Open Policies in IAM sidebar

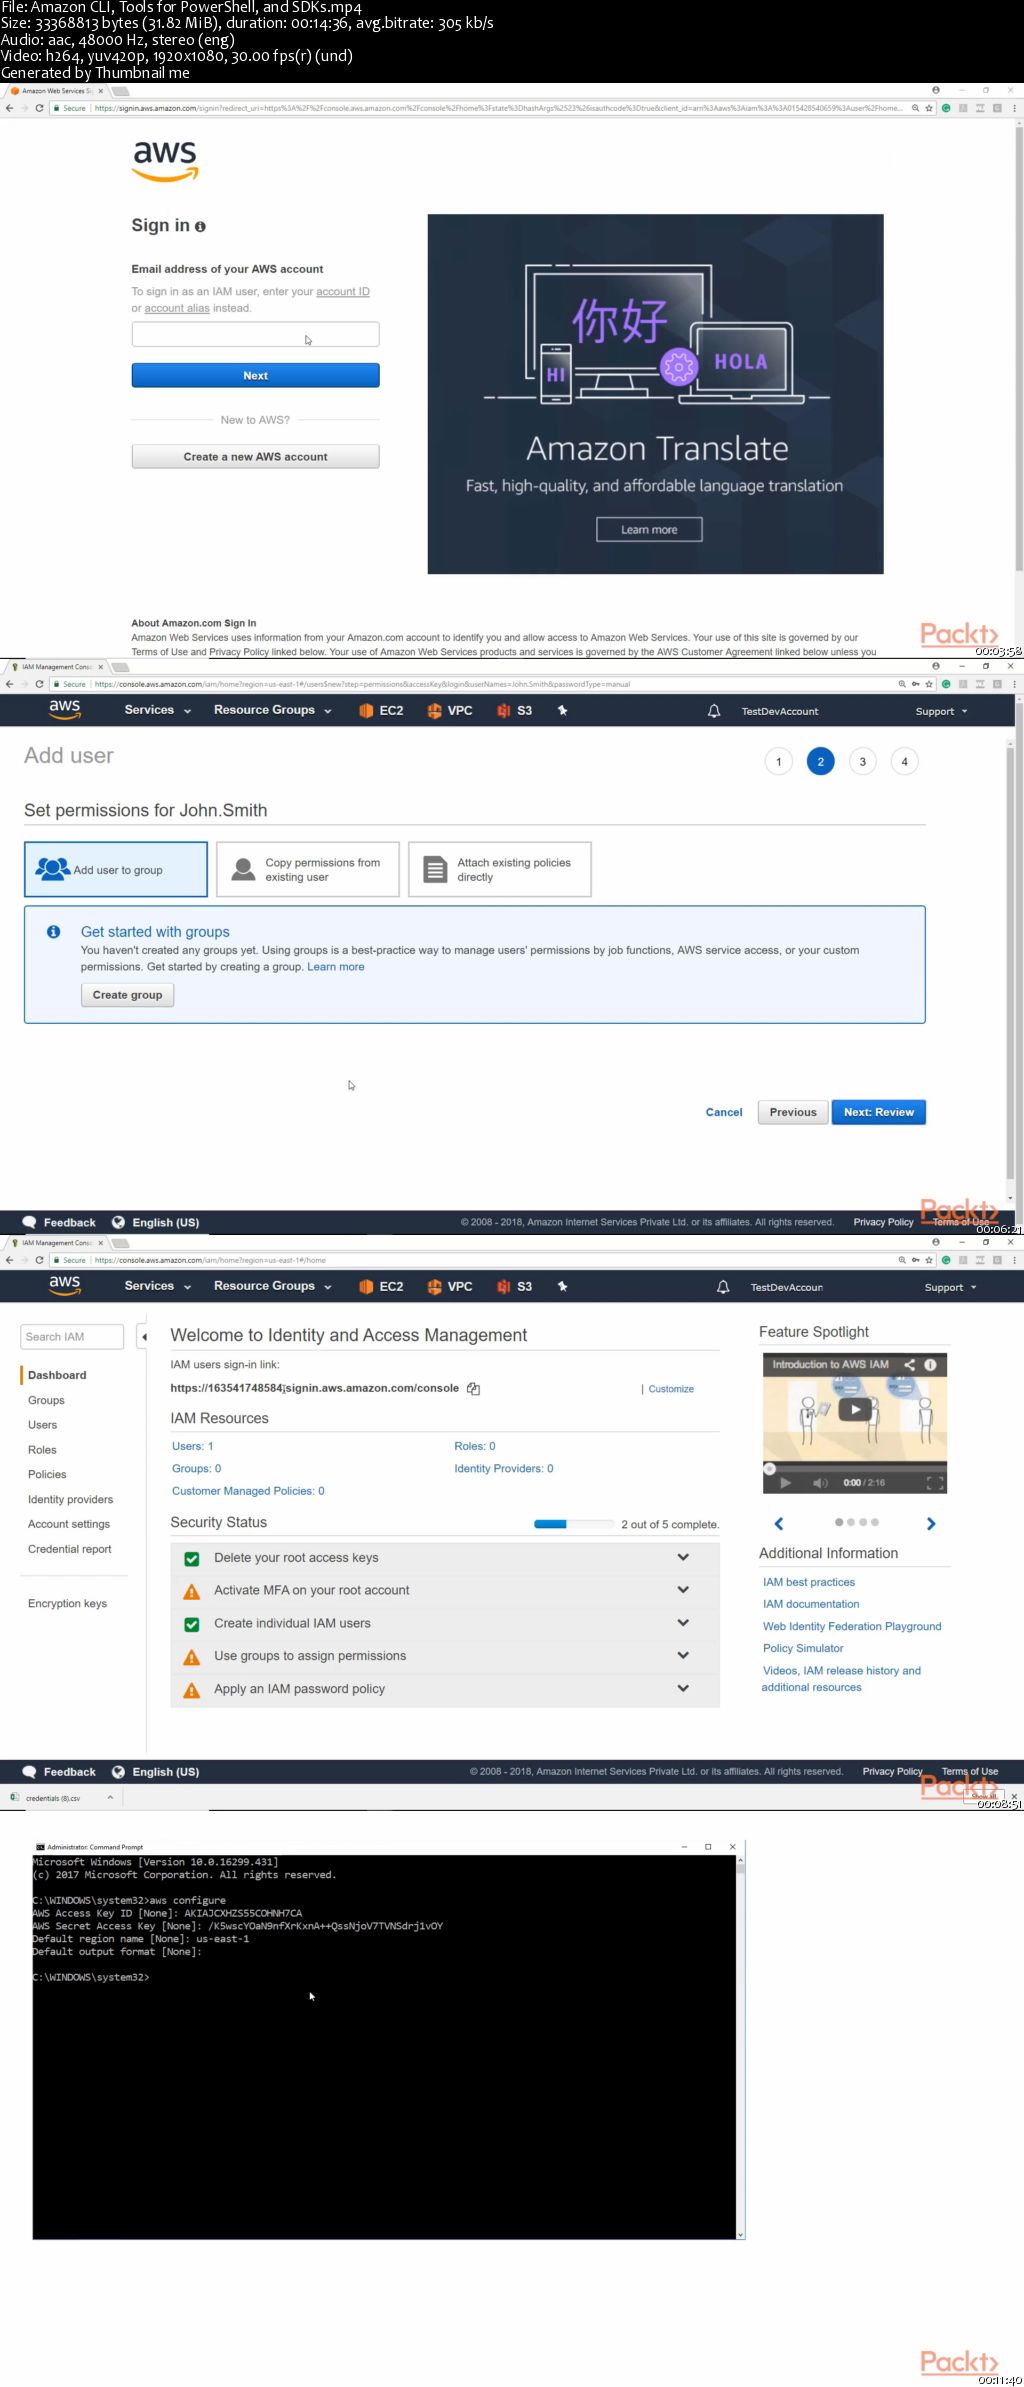47,1475
